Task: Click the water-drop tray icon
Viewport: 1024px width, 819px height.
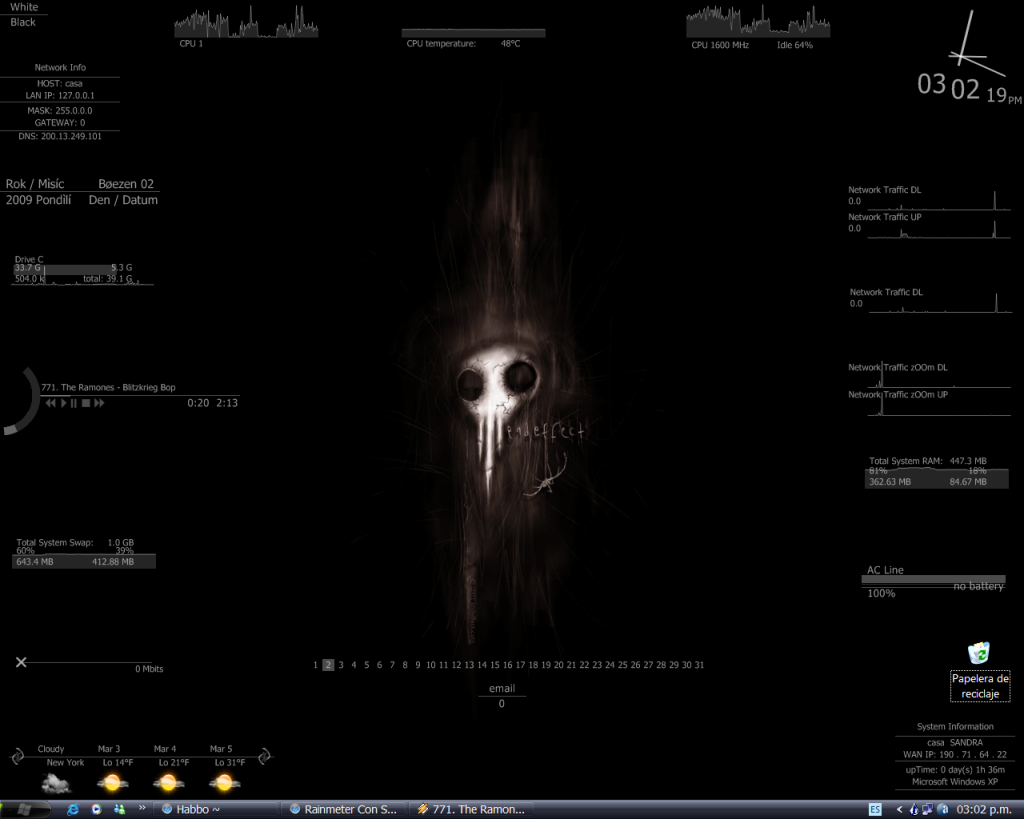Action: pyautogui.click(x=914, y=809)
